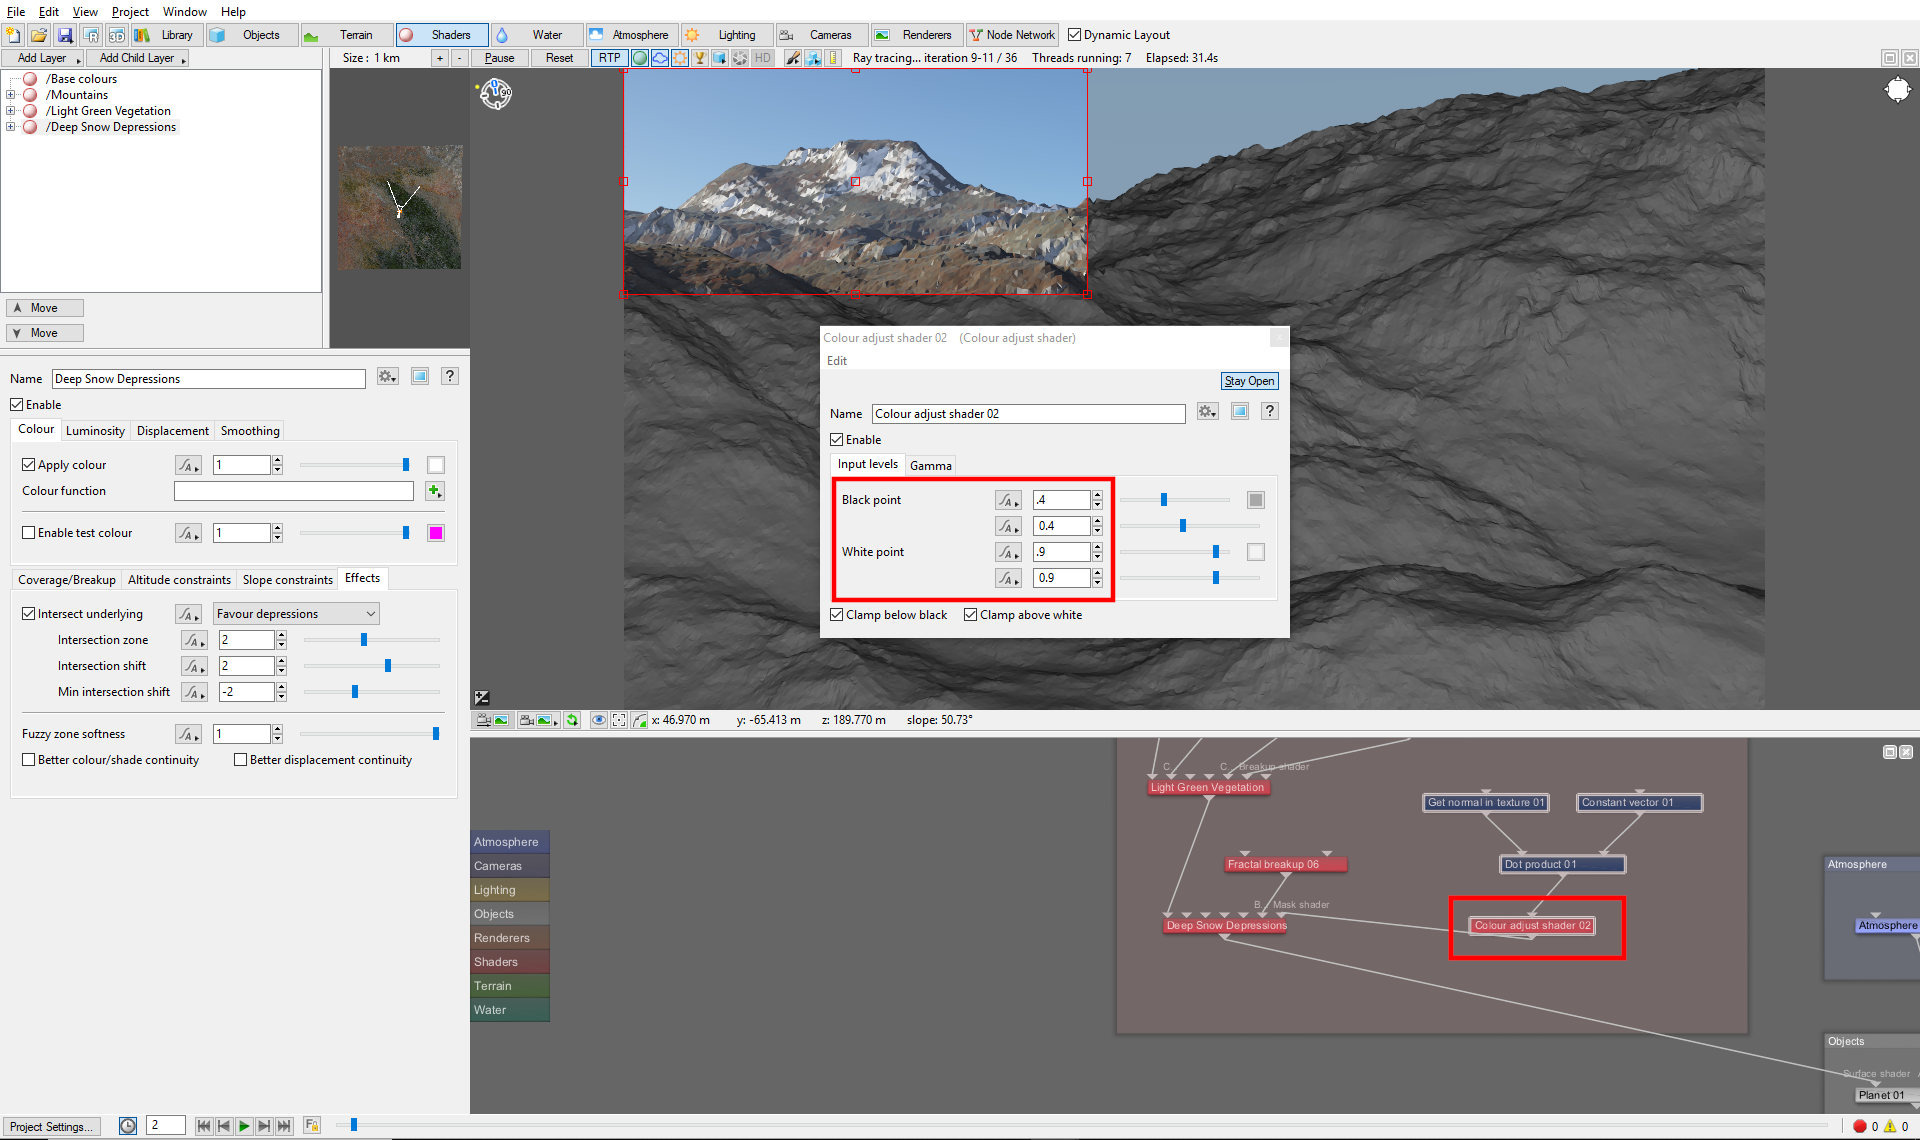The image size is (1920, 1140).
Task: Click the green plus icon next to Colour function
Action: point(434,491)
